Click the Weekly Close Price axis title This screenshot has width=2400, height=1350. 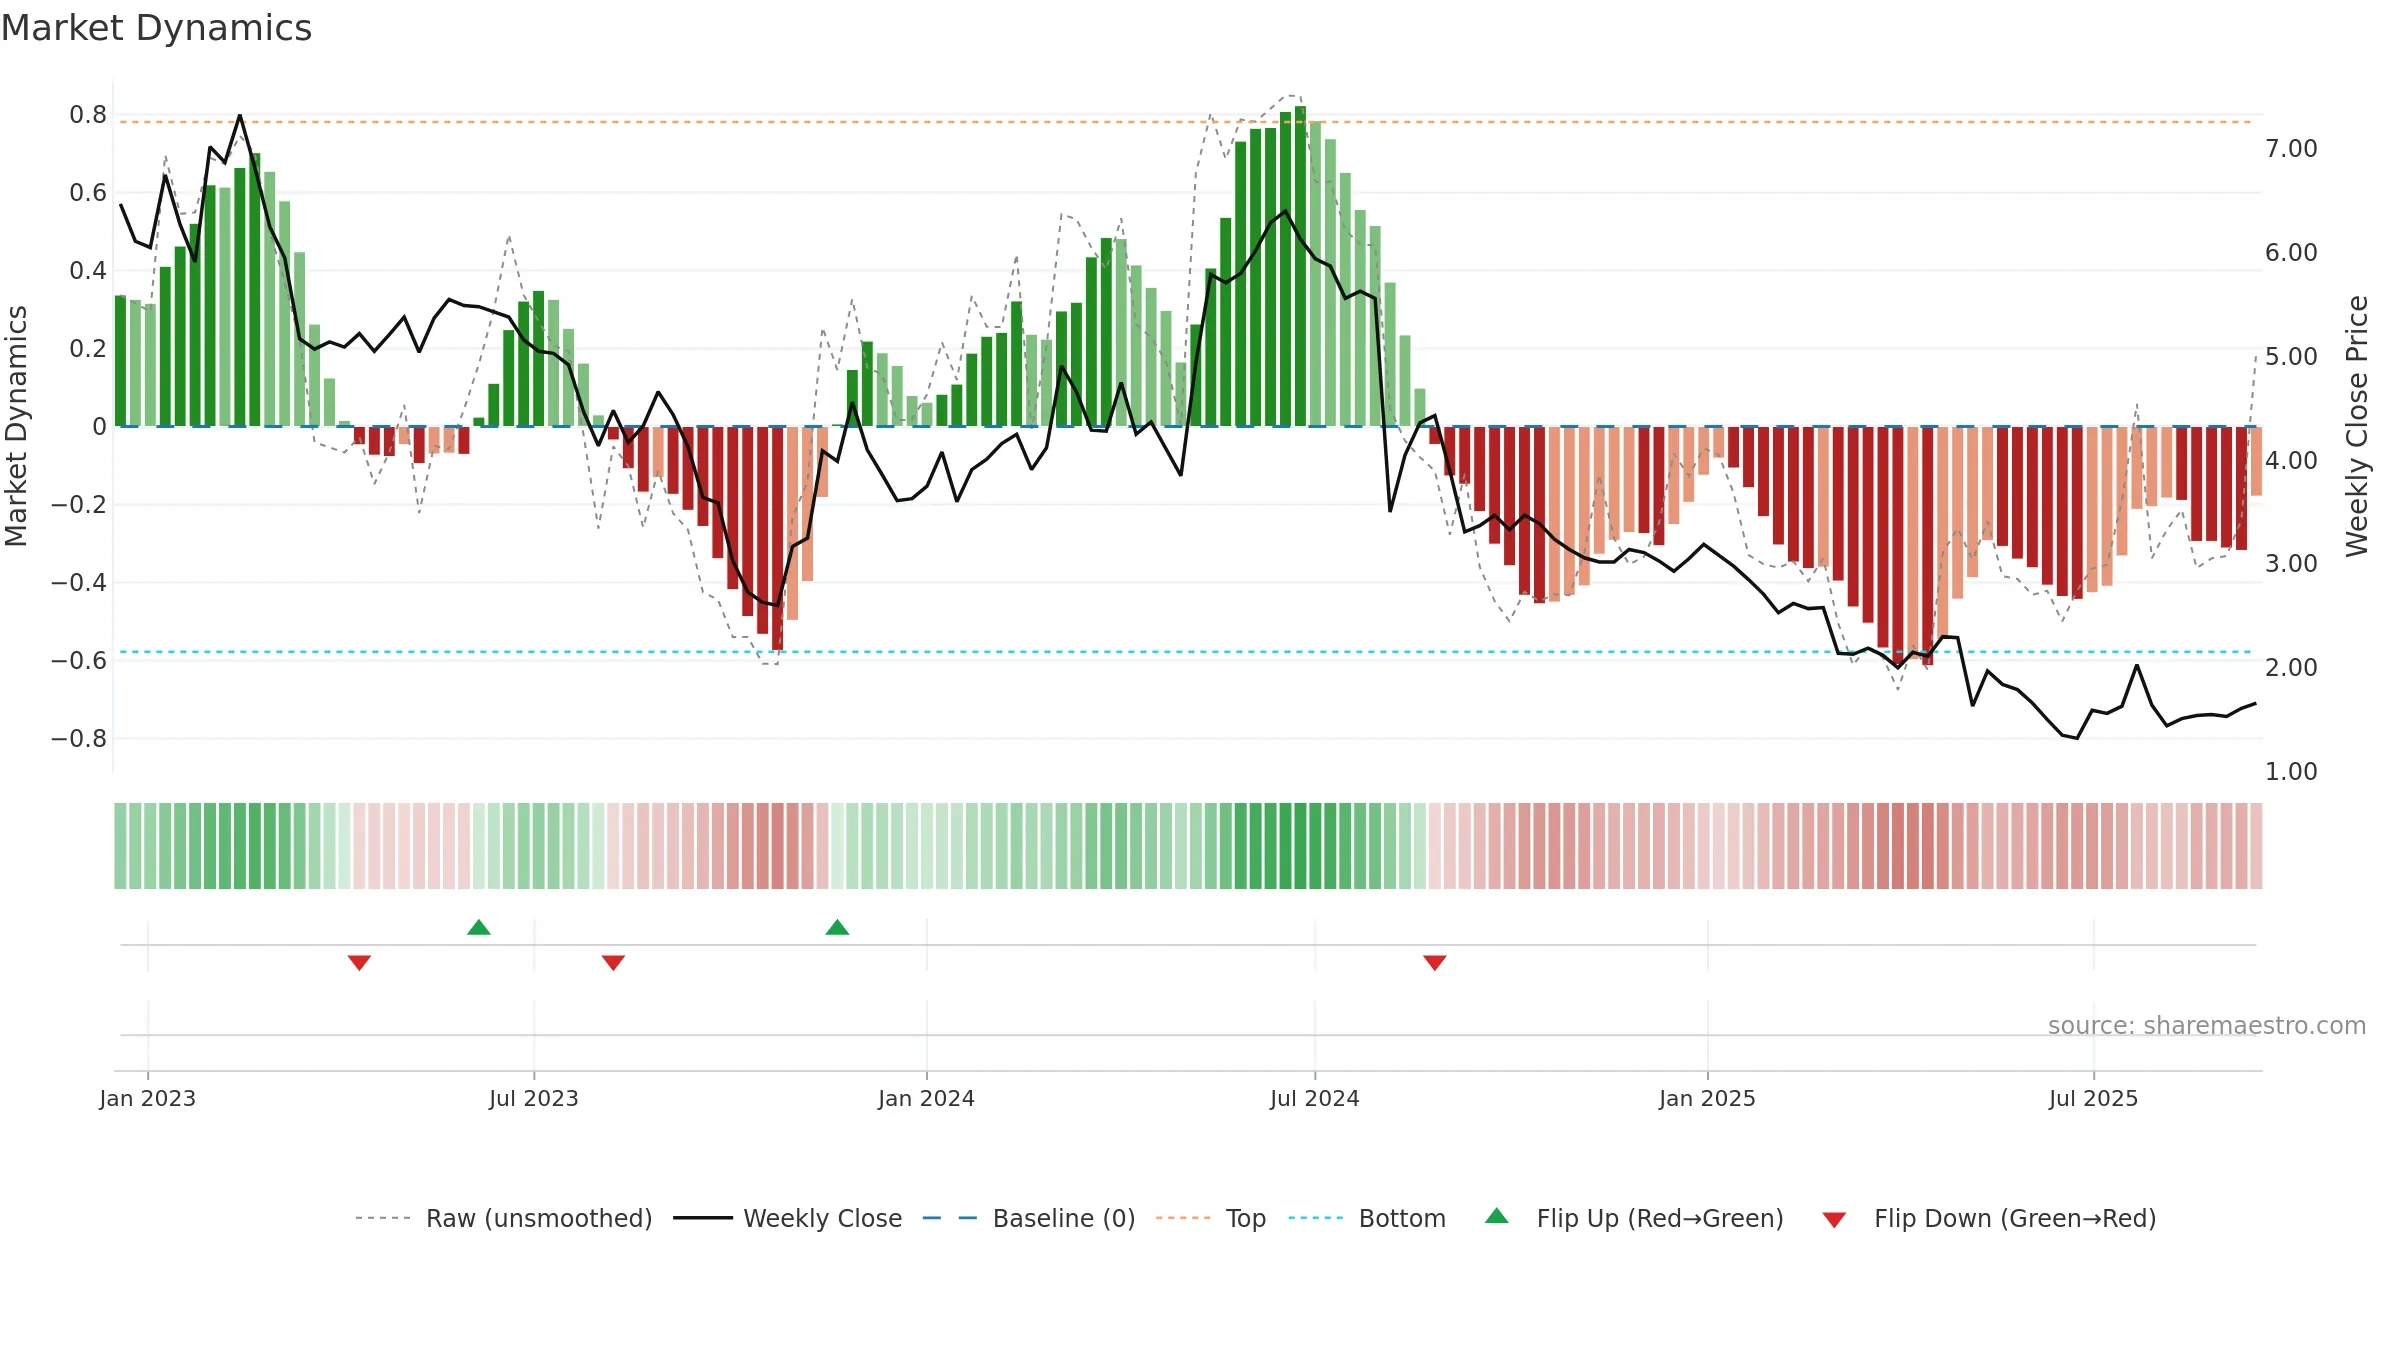2357,426
